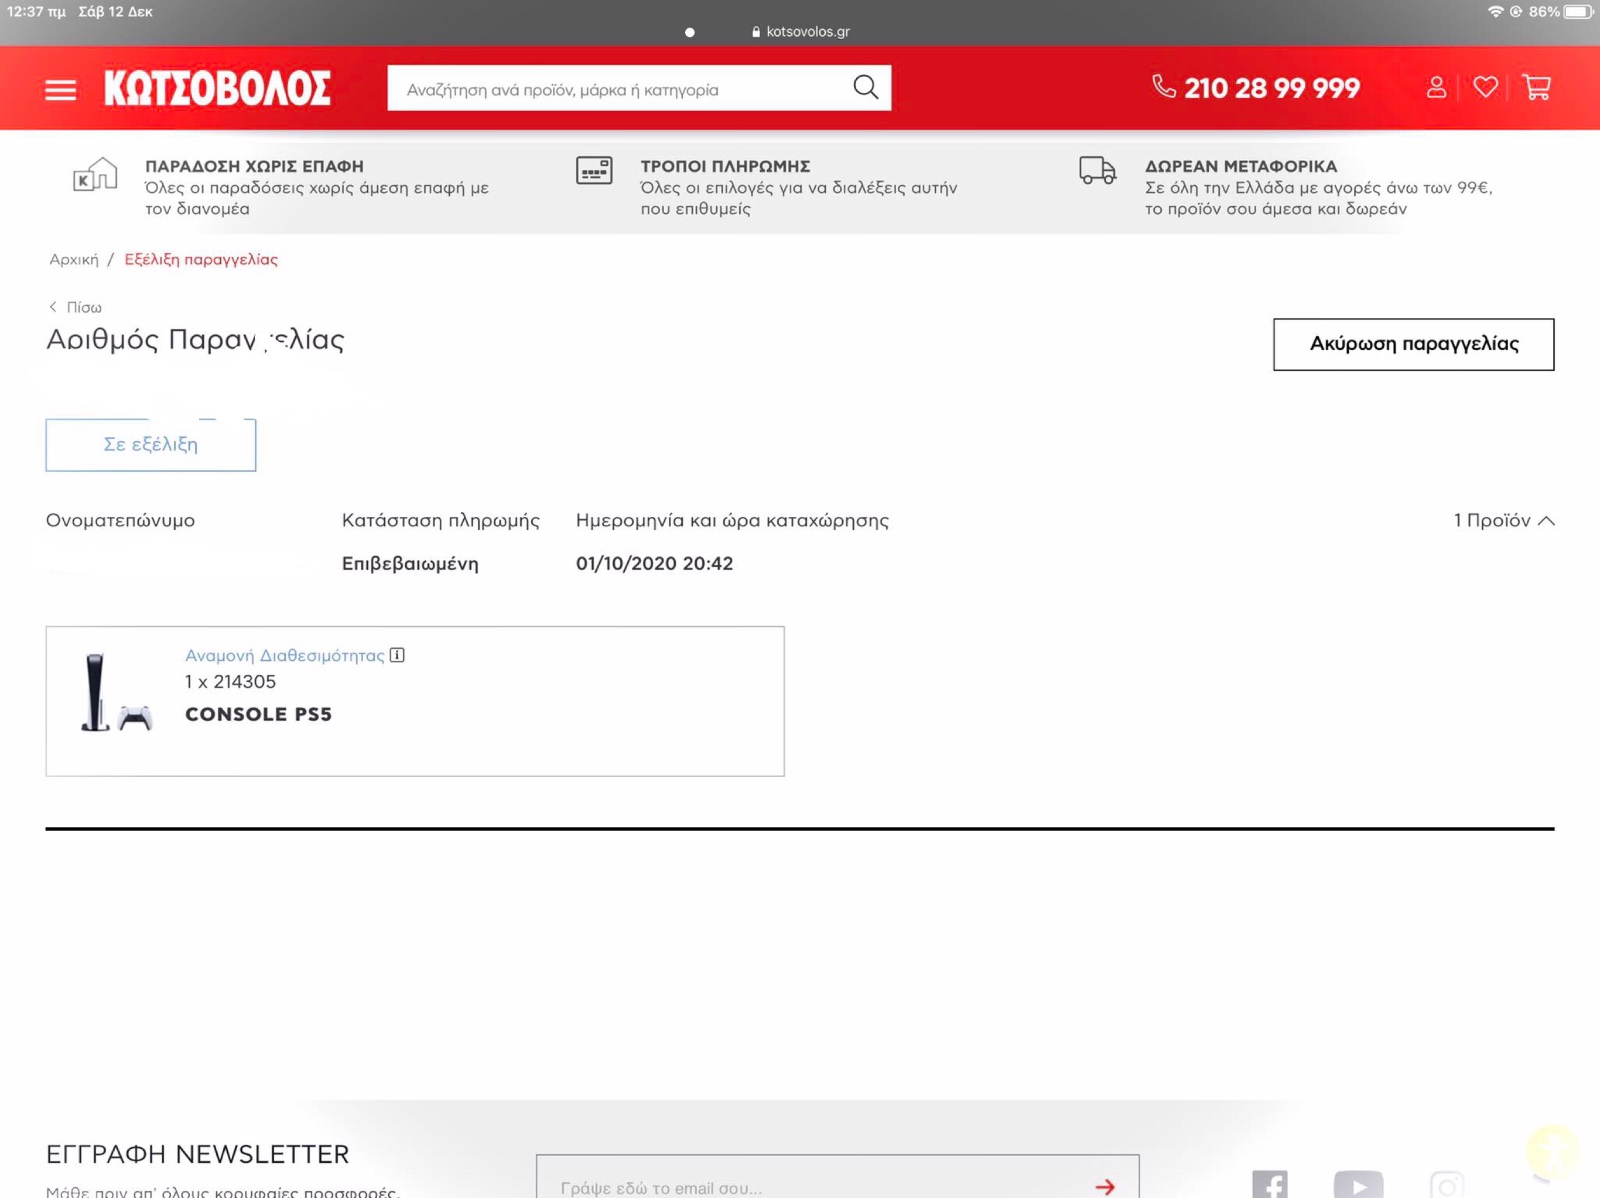1600x1198 pixels.
Task: Open the shopping cart icon
Action: 1536,88
